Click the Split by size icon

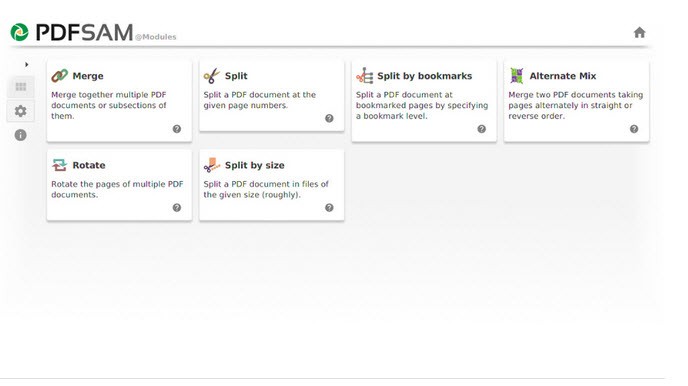click(x=211, y=165)
